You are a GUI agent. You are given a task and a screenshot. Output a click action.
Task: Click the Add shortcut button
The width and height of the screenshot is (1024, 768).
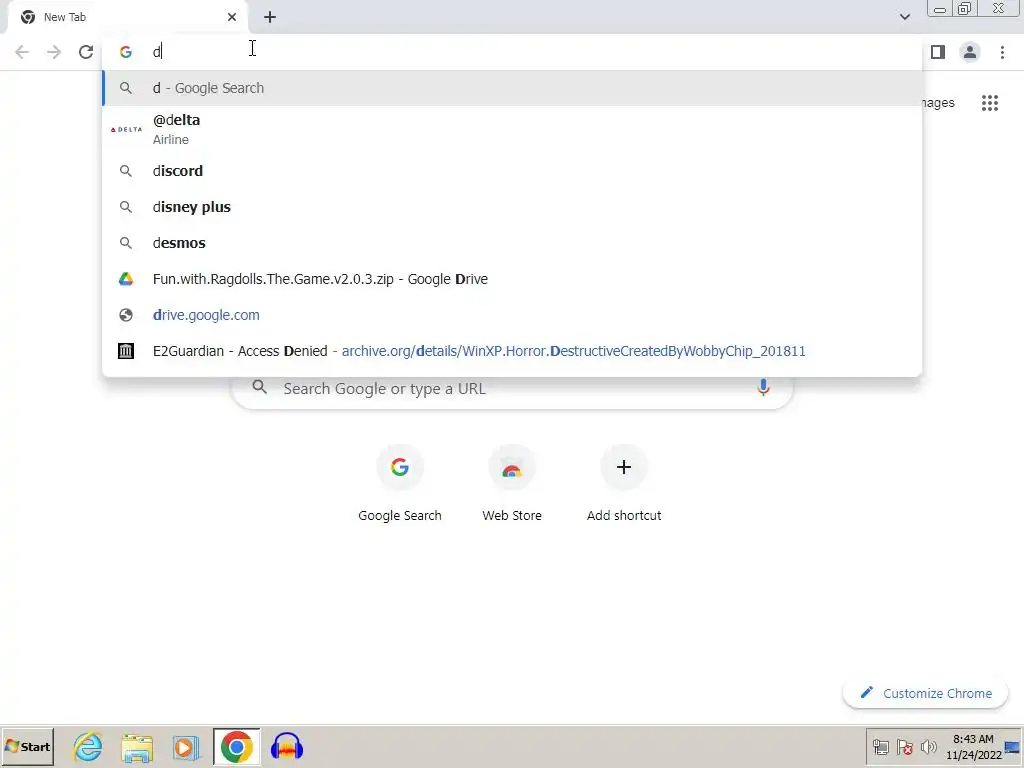click(x=624, y=483)
